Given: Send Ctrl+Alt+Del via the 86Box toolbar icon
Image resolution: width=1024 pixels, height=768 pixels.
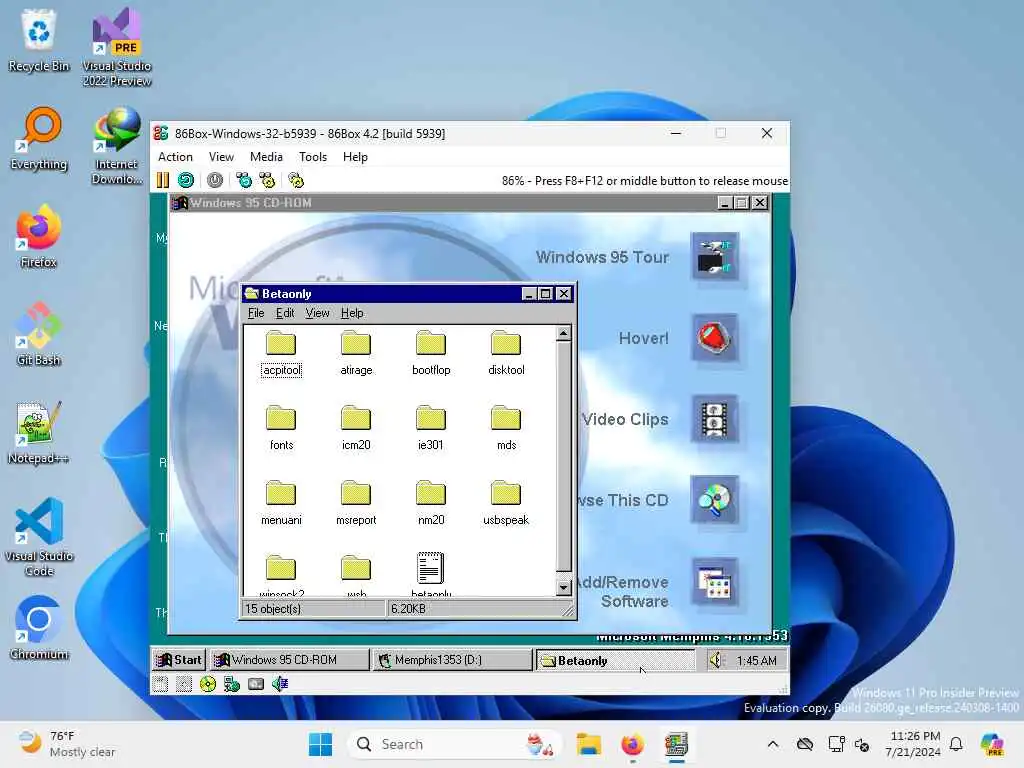Looking at the screenshot, I should click(244, 180).
